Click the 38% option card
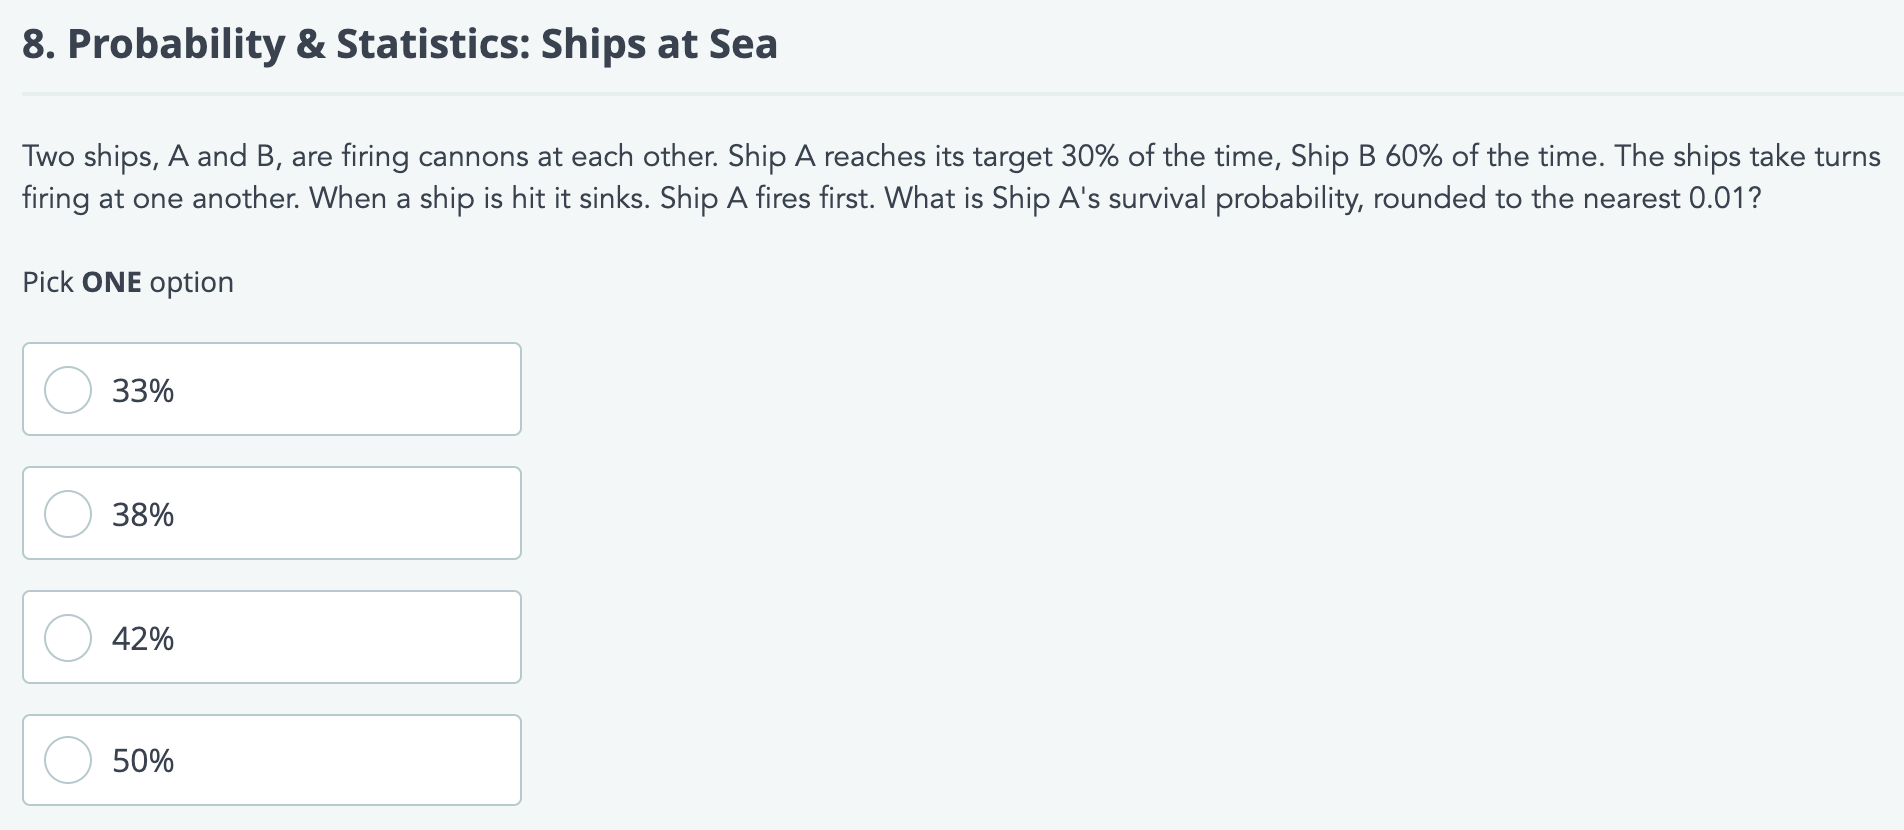Screen dimensions: 1904x830 pos(270,513)
